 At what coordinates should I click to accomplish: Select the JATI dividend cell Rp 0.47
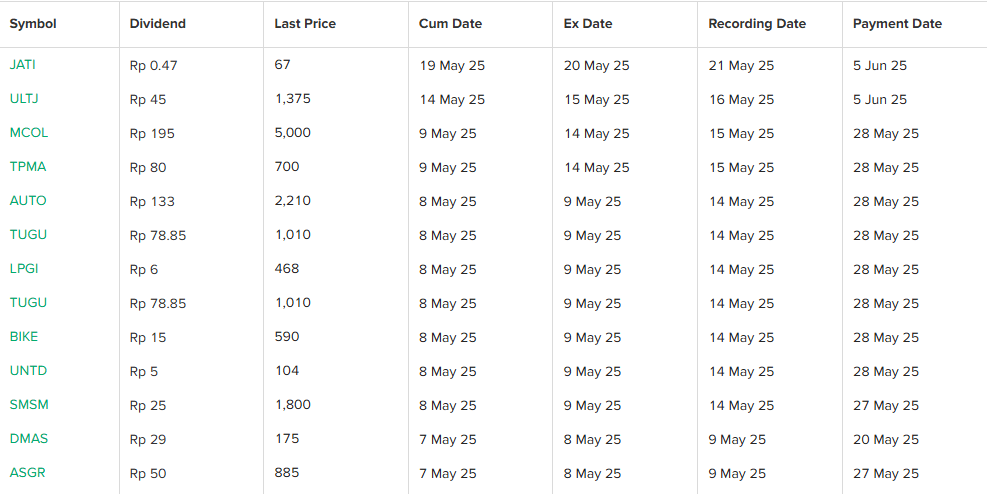click(154, 65)
